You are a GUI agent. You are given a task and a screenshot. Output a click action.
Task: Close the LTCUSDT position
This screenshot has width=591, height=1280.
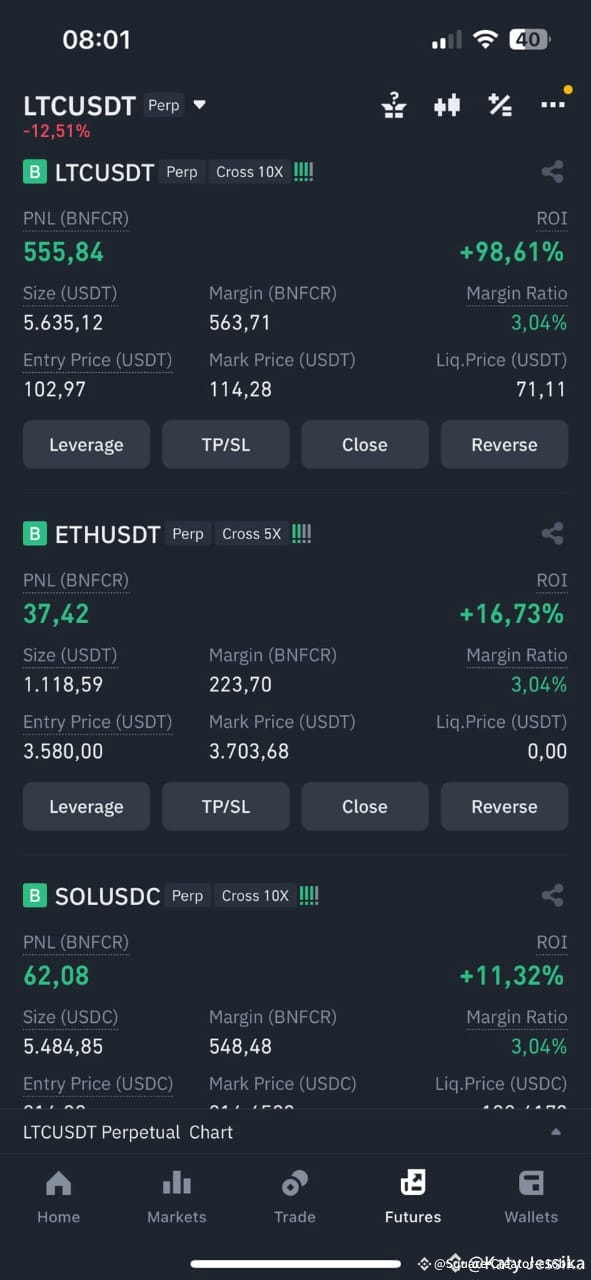(x=365, y=445)
